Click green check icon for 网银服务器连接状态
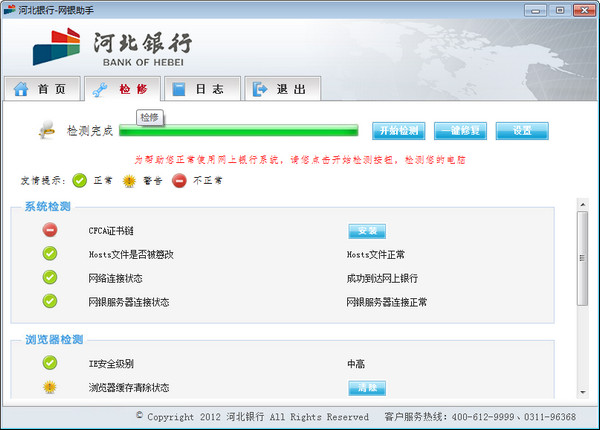 pos(50,301)
